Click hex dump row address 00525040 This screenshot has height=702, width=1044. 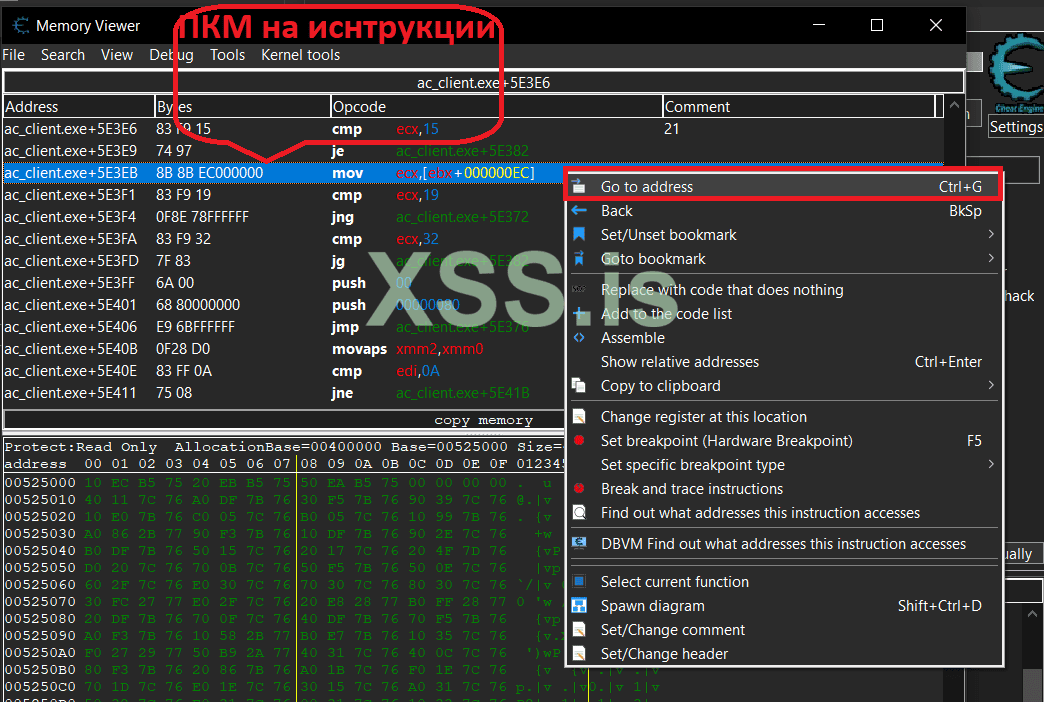tap(40, 551)
